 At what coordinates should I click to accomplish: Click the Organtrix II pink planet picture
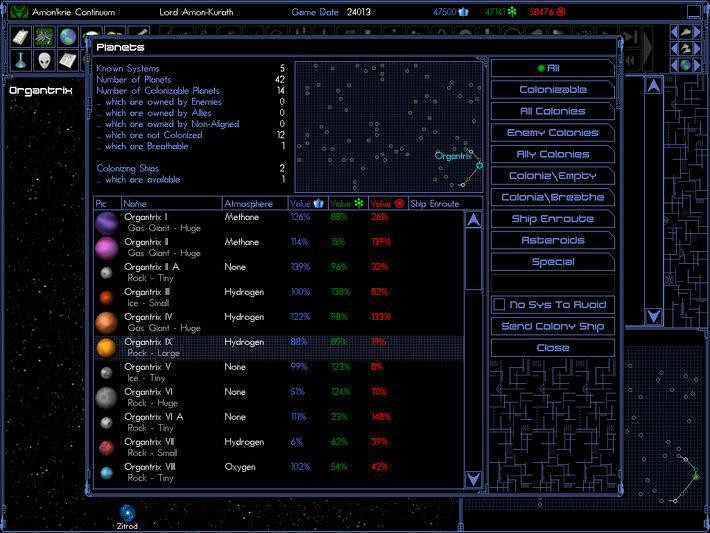[107, 248]
